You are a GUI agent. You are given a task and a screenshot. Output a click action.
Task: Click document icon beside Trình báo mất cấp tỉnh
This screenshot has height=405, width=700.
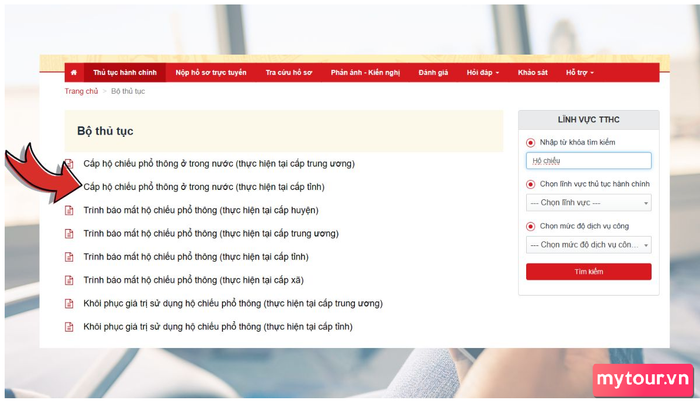69,256
